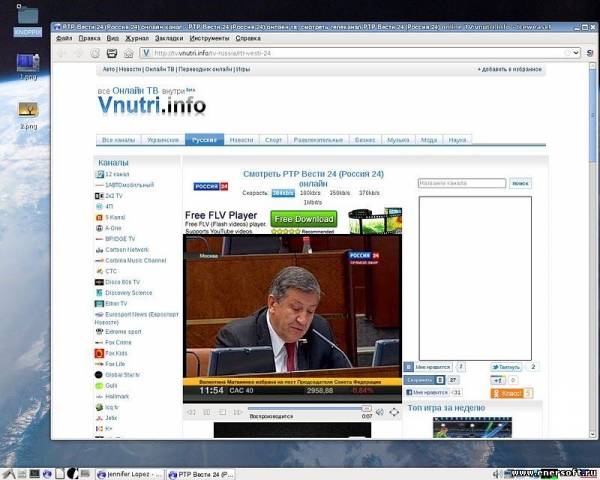Open the Вид menu
The width and height of the screenshot is (600, 480).
[x=112, y=38]
